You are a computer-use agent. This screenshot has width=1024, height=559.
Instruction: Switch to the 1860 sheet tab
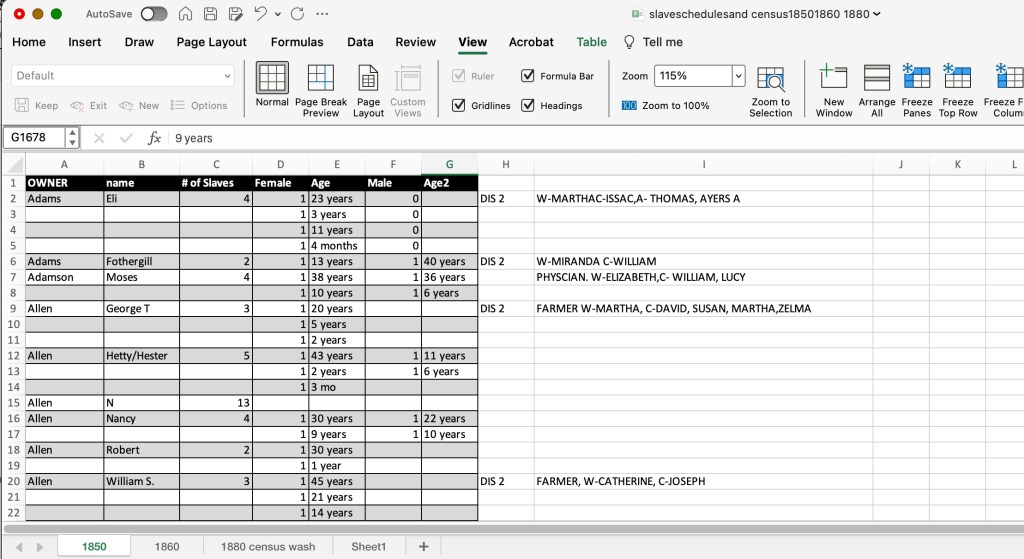click(x=167, y=546)
